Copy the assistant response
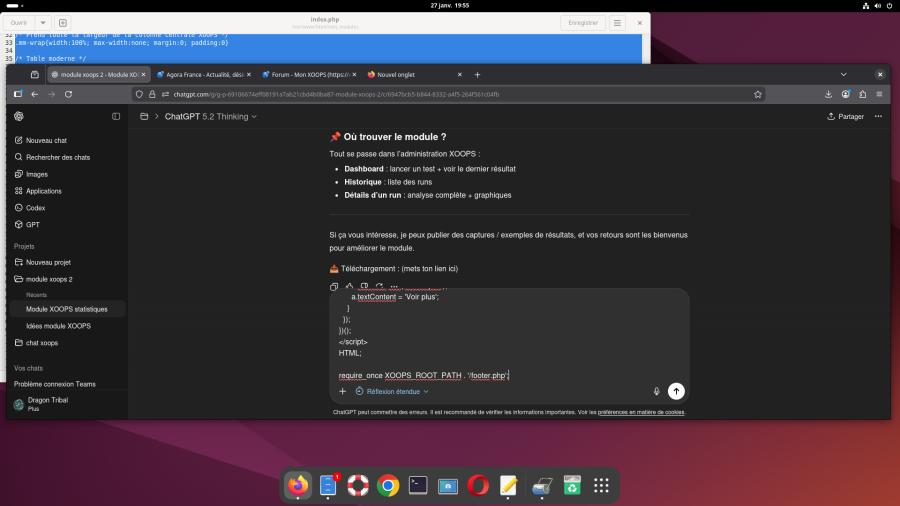The height and width of the screenshot is (506, 900). coord(334,286)
